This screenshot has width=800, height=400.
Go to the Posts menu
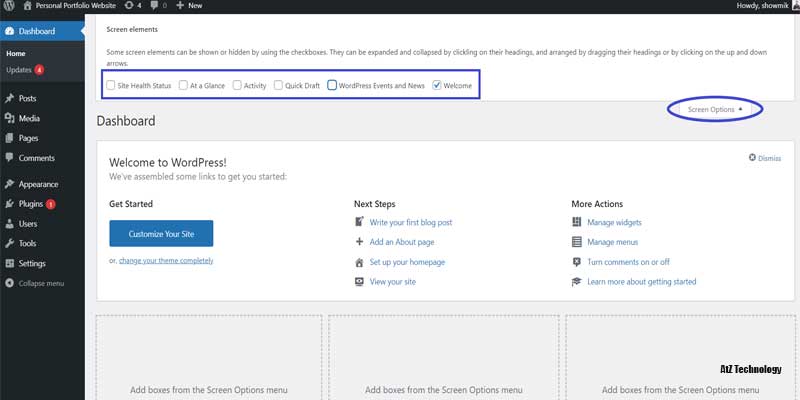(28, 98)
